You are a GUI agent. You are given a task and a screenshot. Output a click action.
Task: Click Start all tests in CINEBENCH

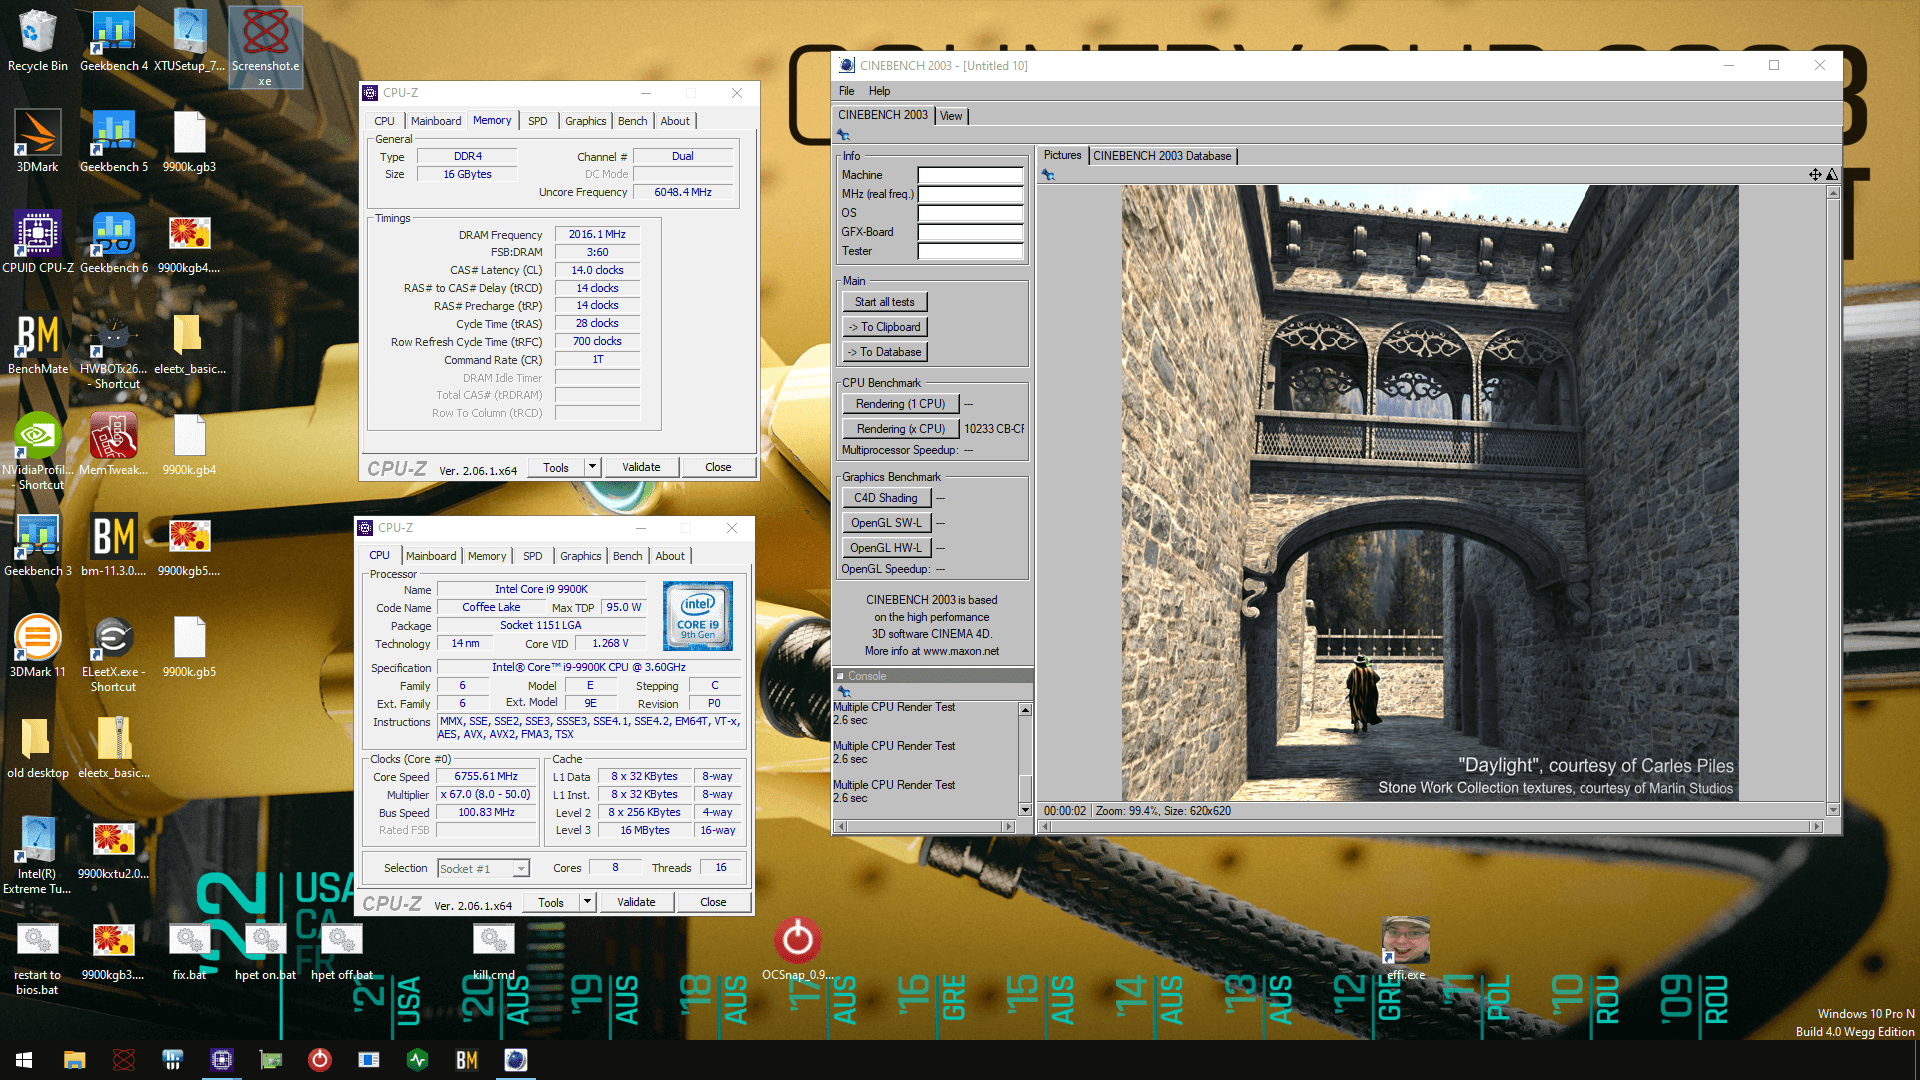884,302
